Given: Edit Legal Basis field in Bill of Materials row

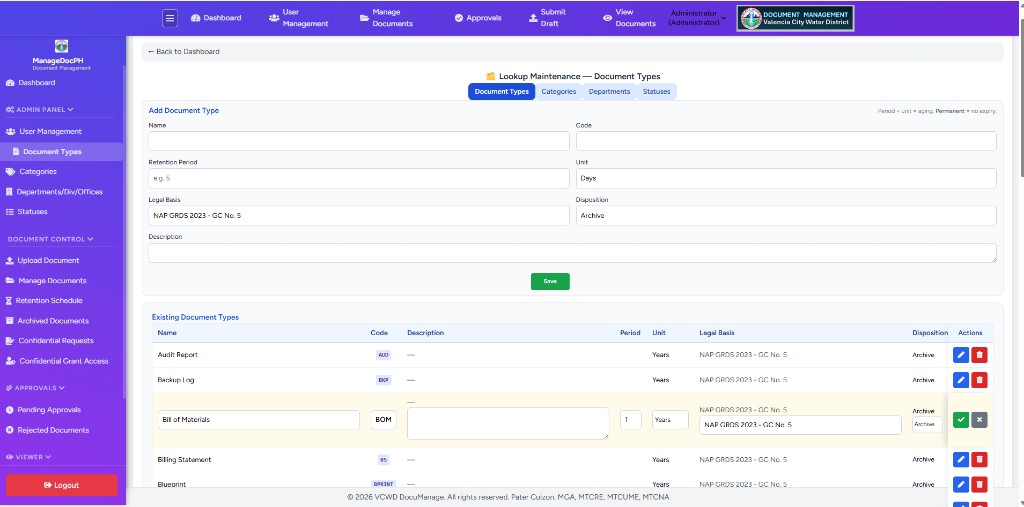Looking at the screenshot, I should point(800,425).
